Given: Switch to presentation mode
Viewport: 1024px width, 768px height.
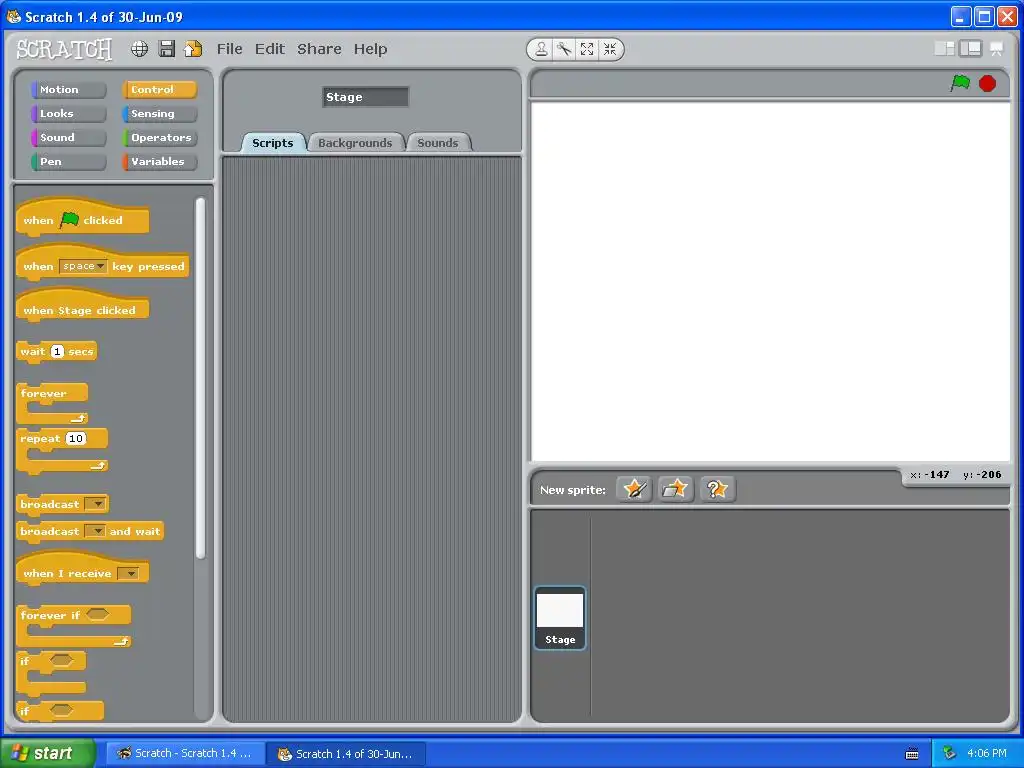Looking at the screenshot, I should coord(997,48).
